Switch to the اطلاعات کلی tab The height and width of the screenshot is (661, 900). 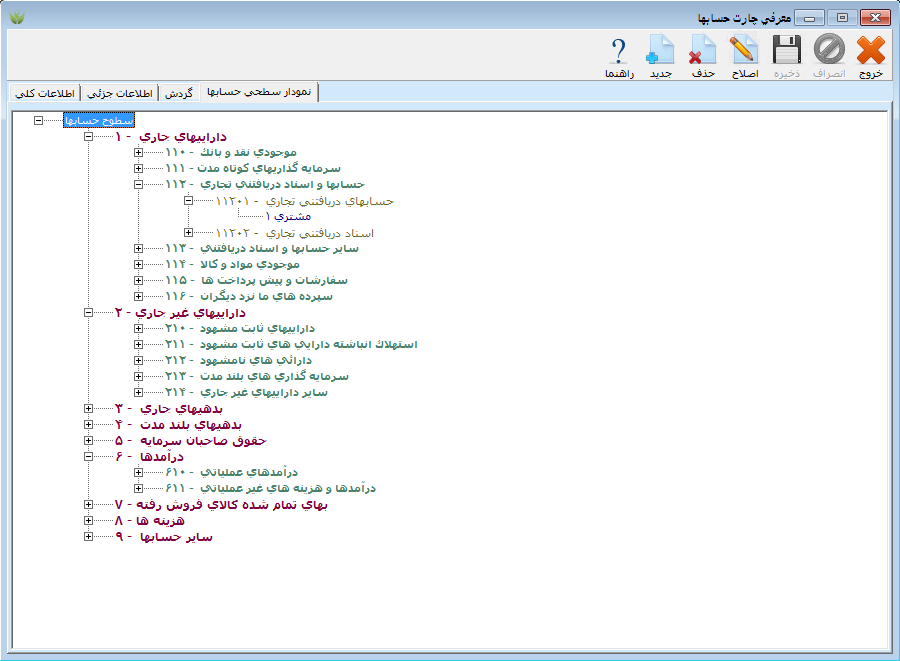(44, 92)
